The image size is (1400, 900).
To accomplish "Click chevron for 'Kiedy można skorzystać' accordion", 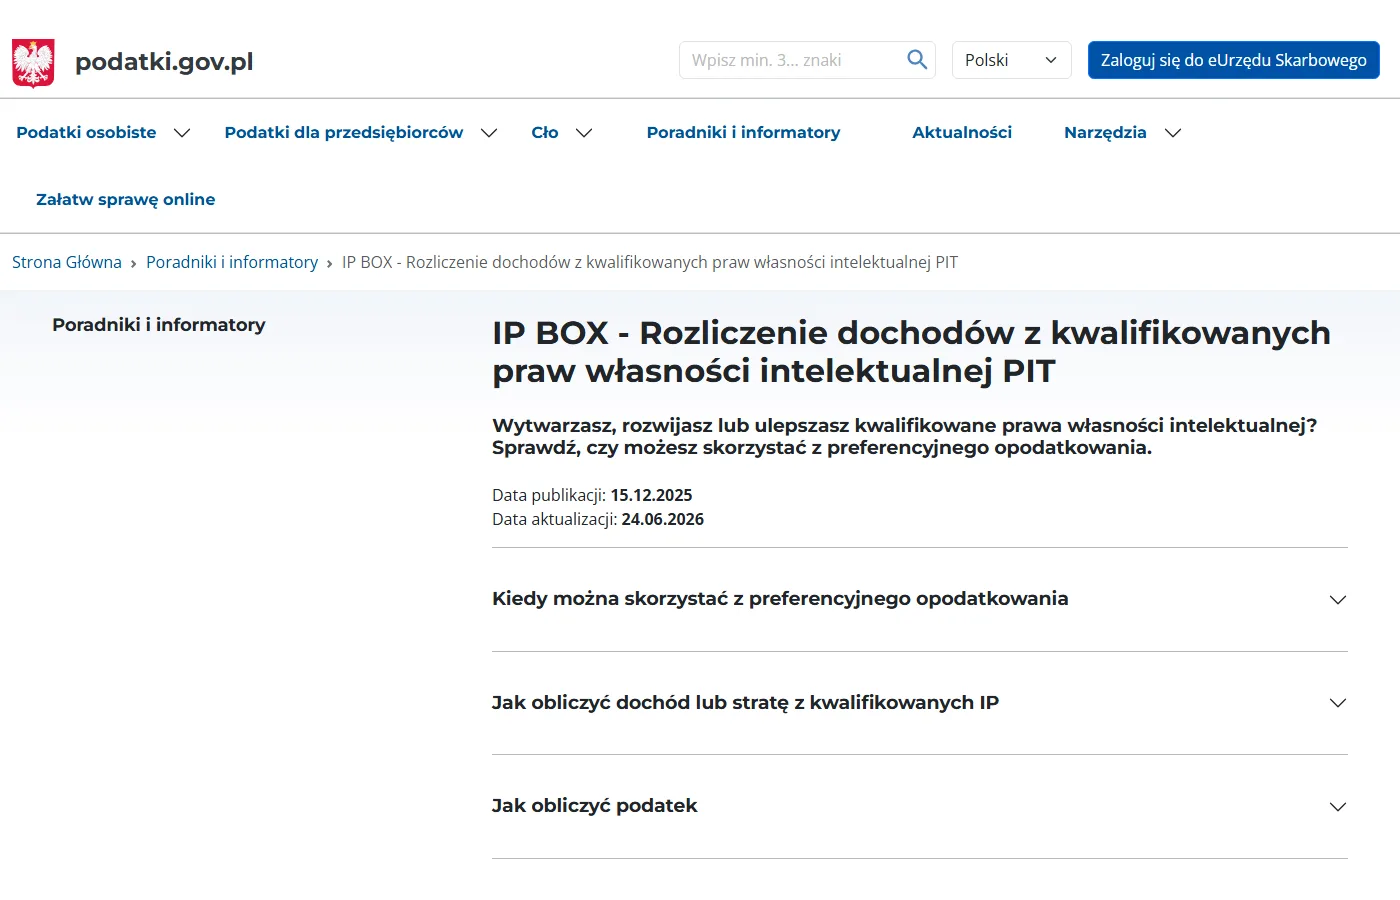I will tap(1338, 600).
